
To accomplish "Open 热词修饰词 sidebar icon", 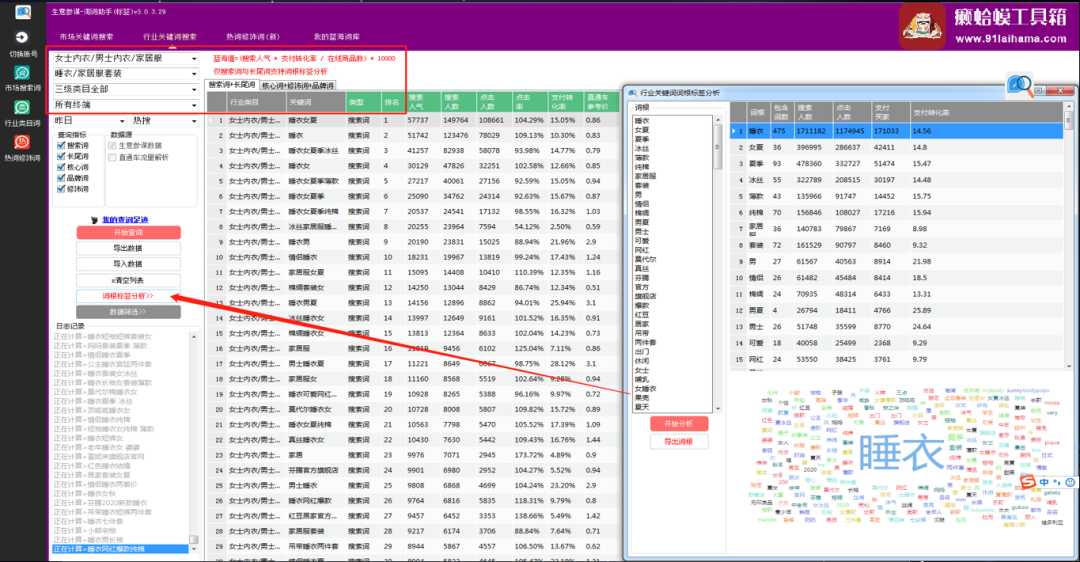I will [22, 143].
